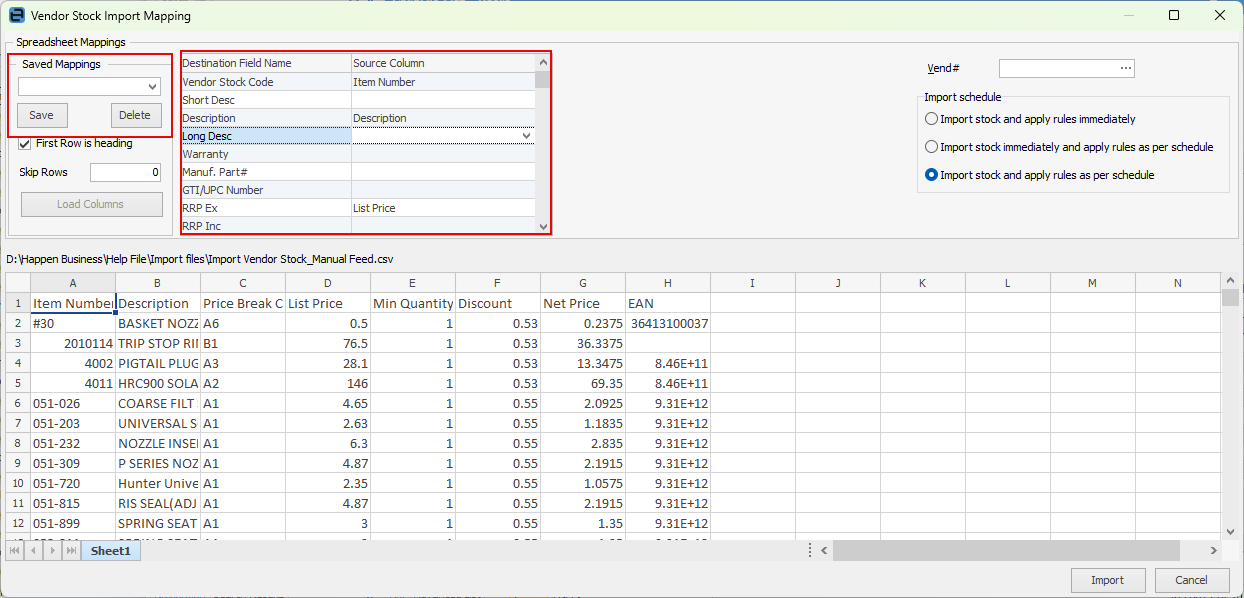Viewport: 1244px width, 598px height.
Task: Open the Vend# lookup ellipsis button
Action: coord(1126,68)
